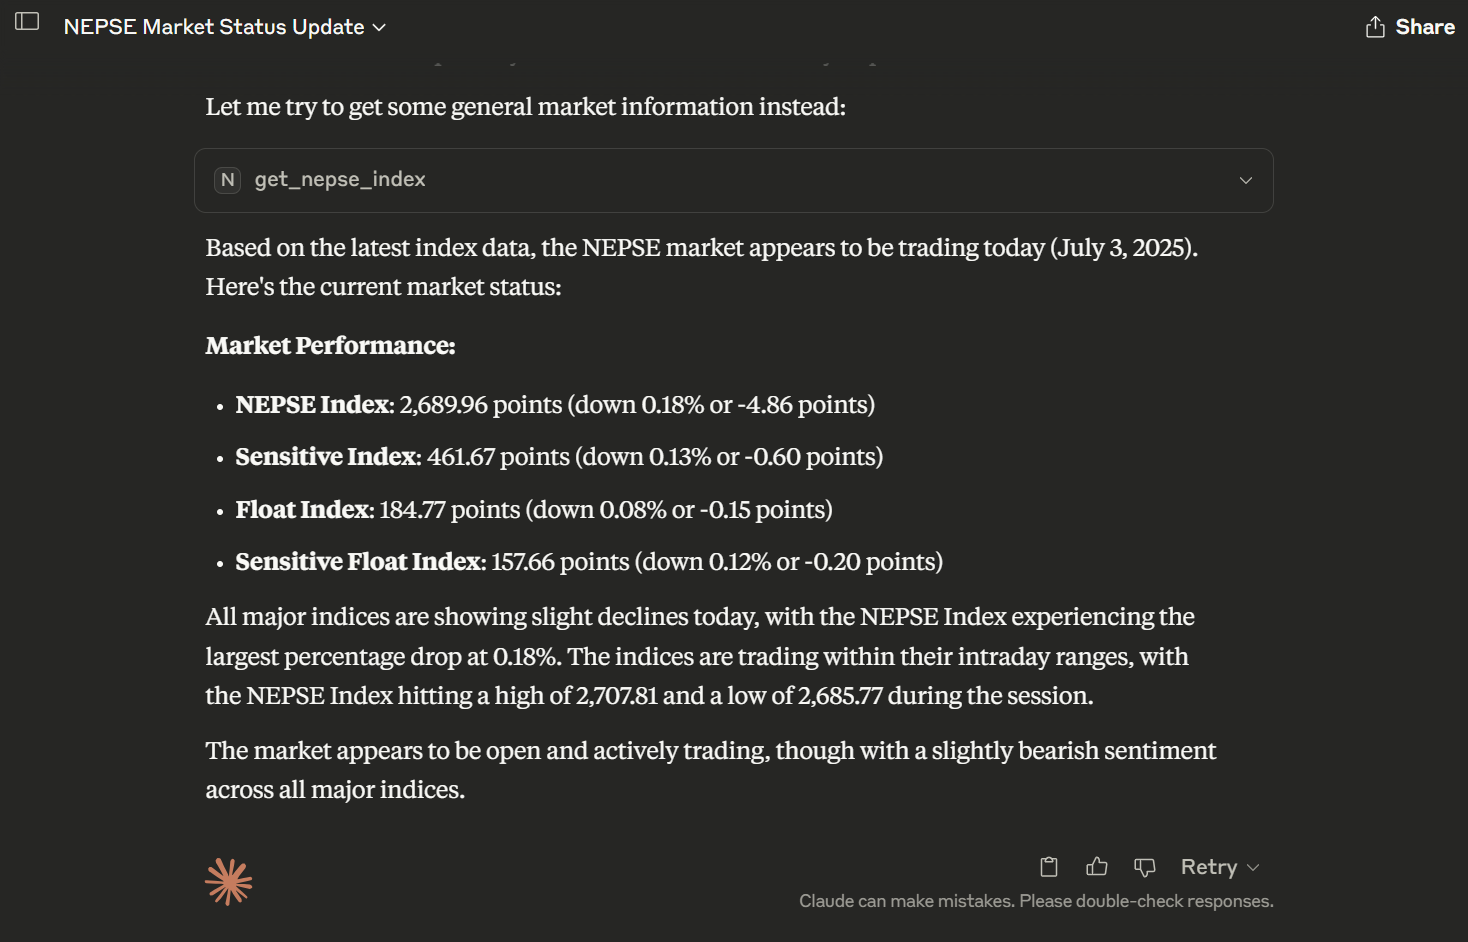Click Retry to regenerate the response
Viewport: 1468px width, 942px height.
pos(1209,867)
